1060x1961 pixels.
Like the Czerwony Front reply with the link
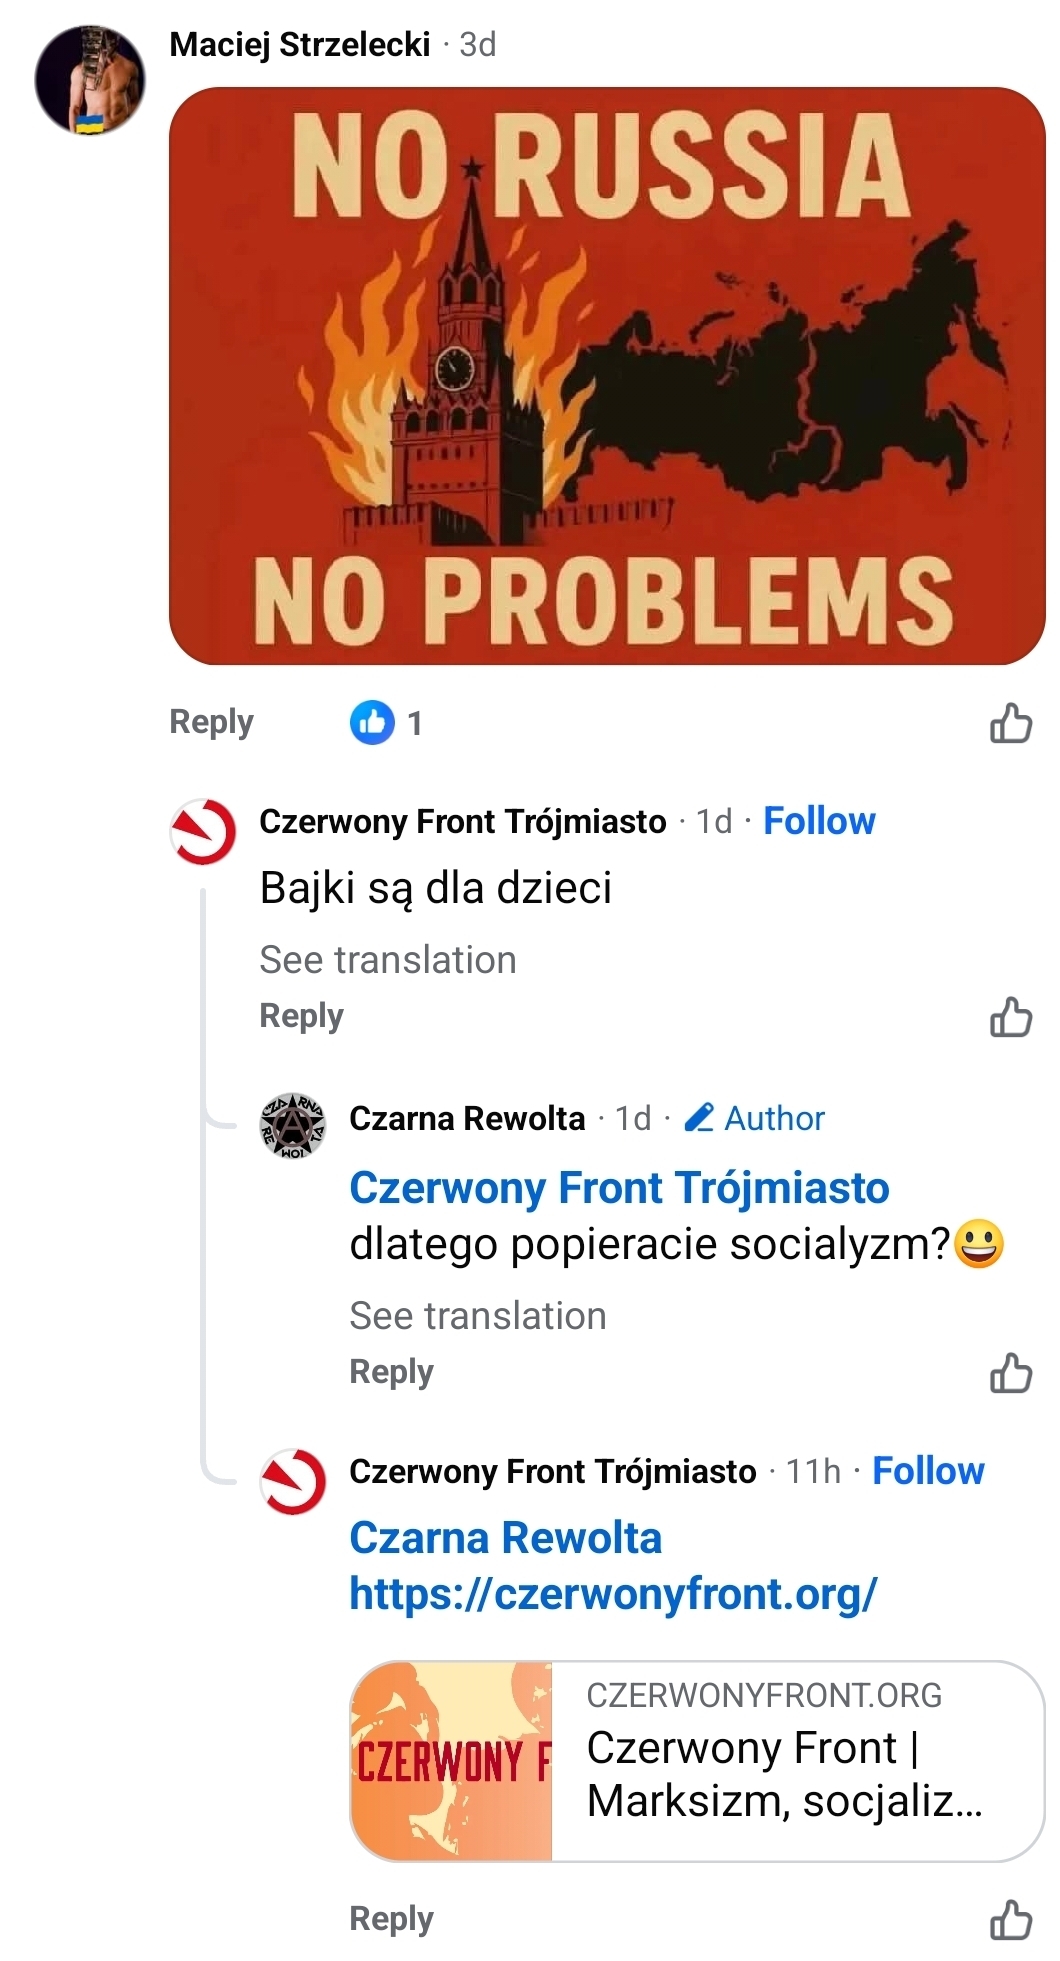1010,1920
